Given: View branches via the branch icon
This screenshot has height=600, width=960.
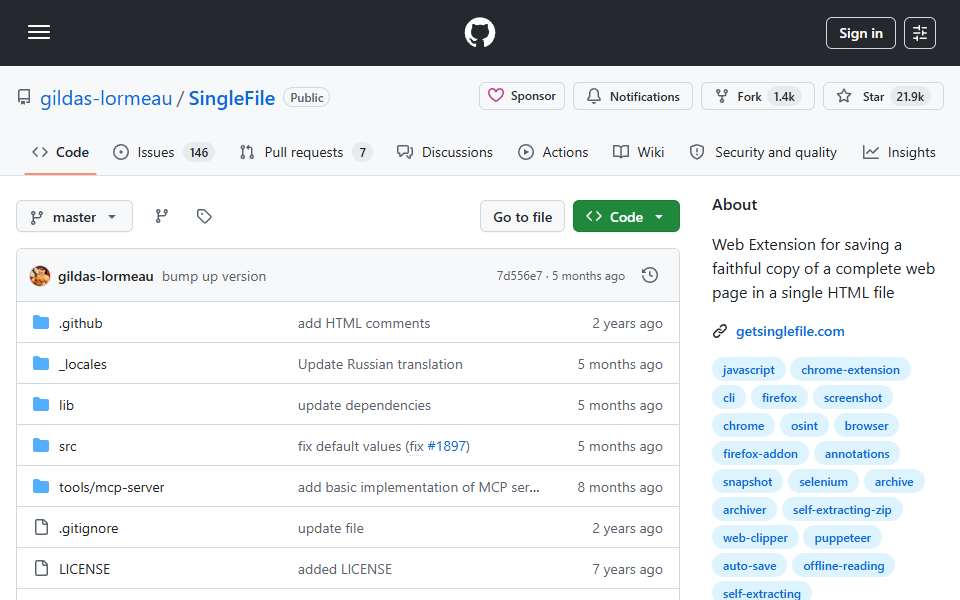Looking at the screenshot, I should (162, 216).
